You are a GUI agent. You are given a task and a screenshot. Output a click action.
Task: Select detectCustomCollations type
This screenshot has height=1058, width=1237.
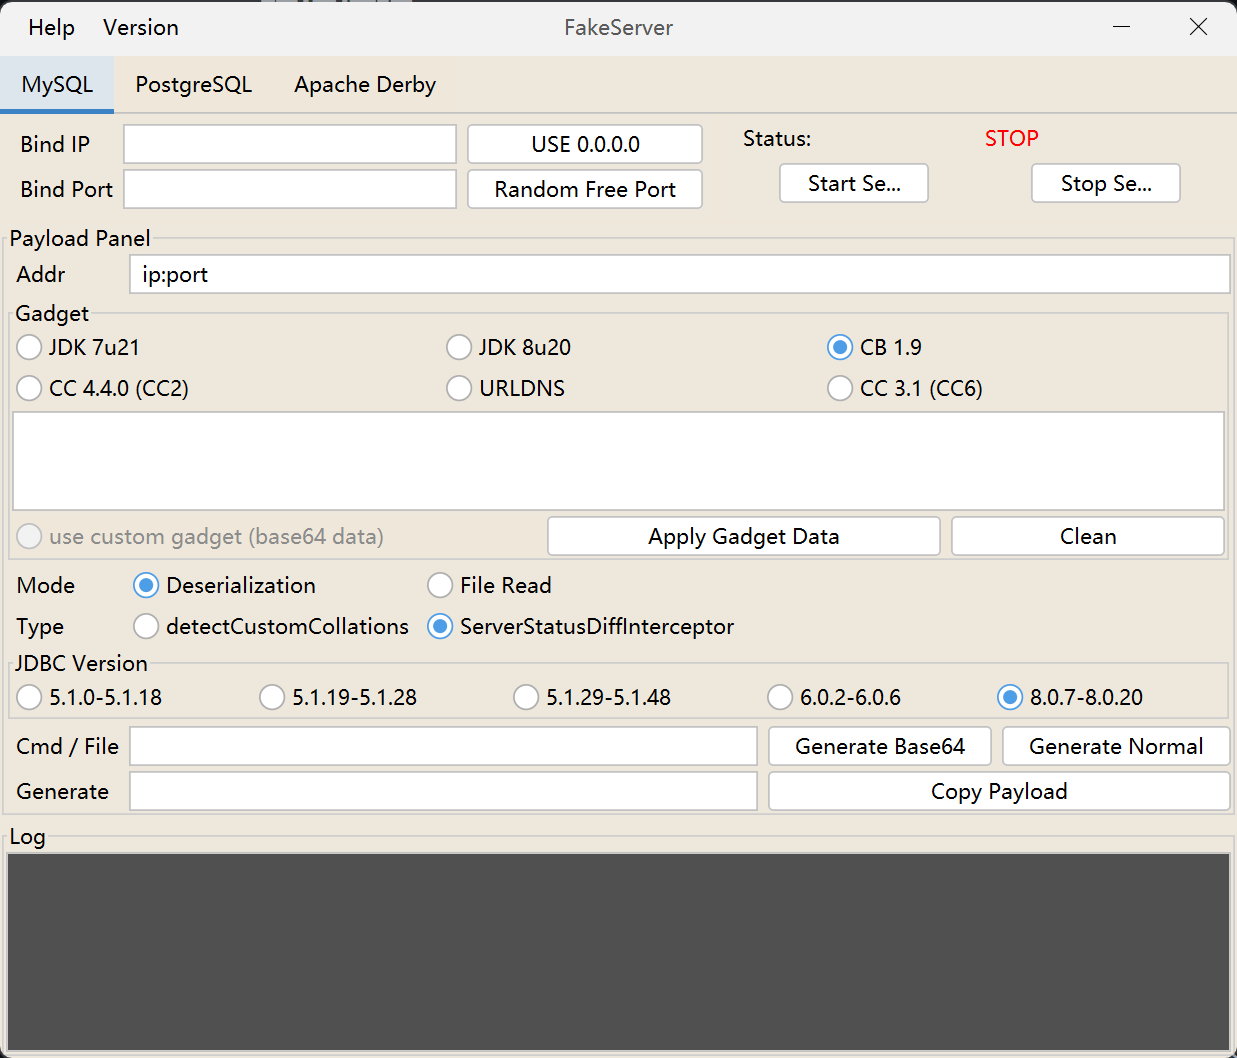click(271, 626)
